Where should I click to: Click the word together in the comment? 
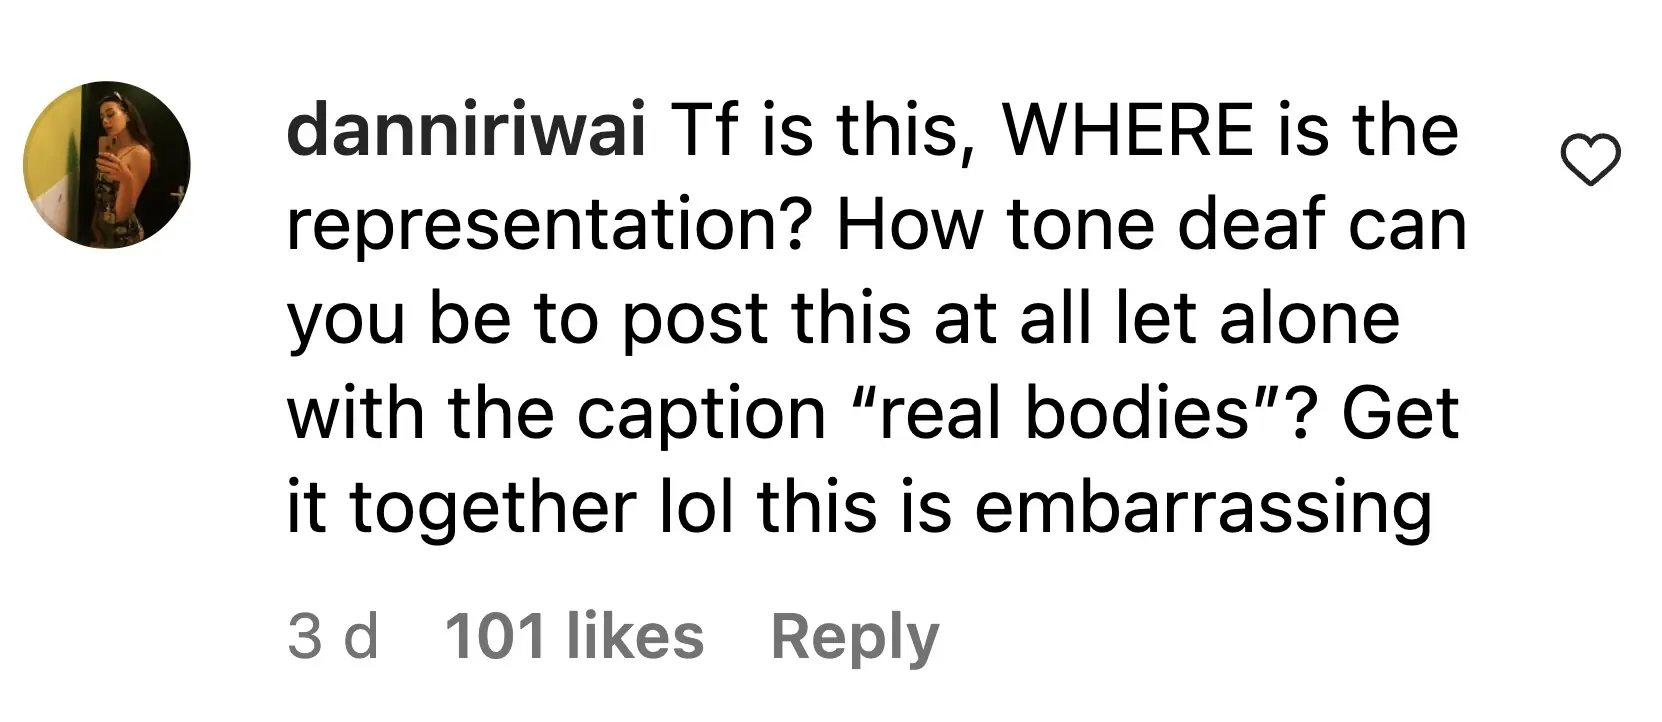click(492, 508)
